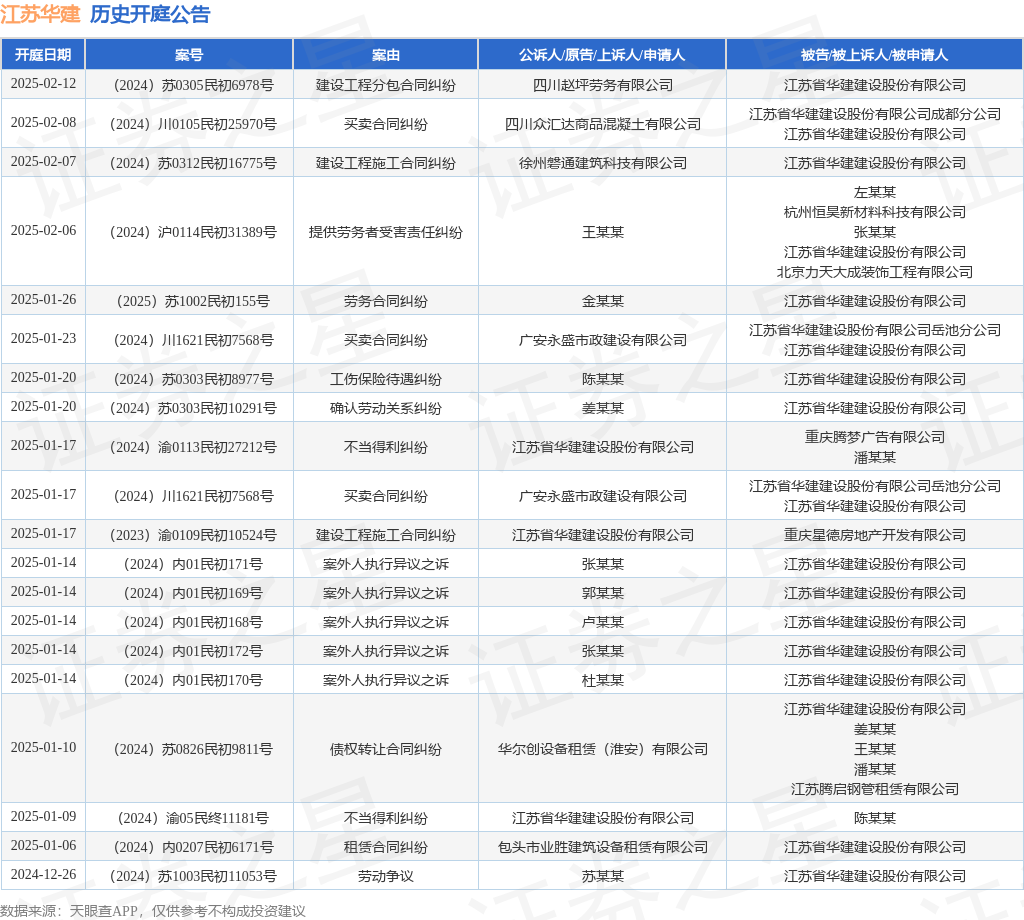Click the hearing date 2025-02-06
This screenshot has width=1024, height=920.
pyautogui.click(x=43, y=230)
